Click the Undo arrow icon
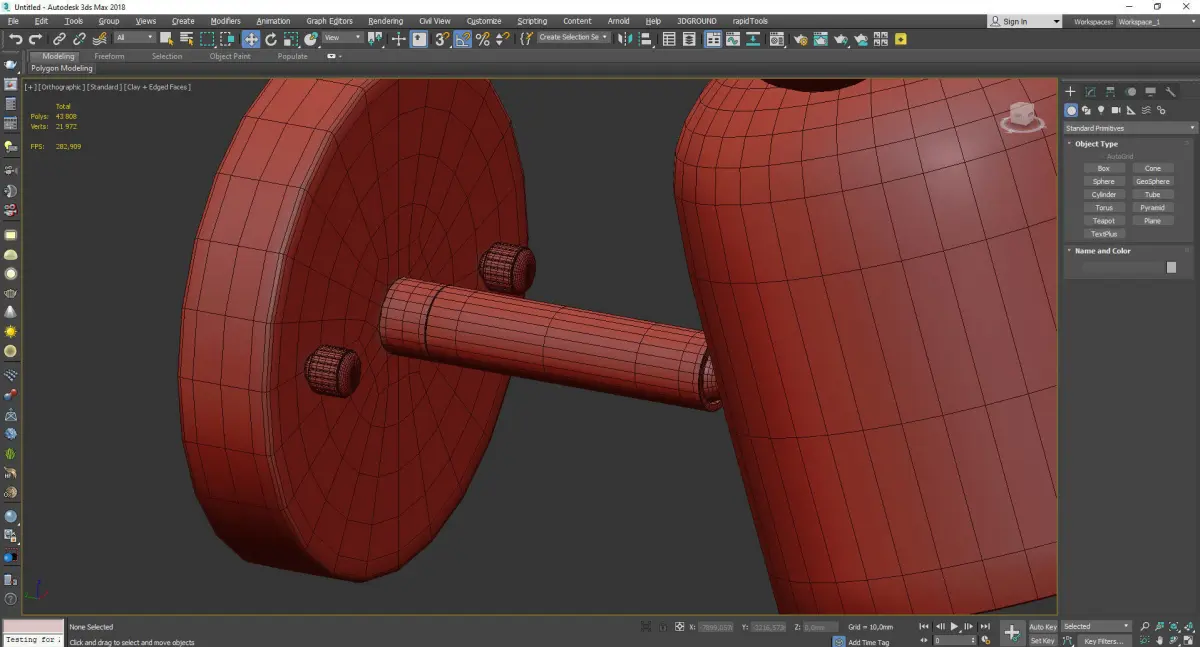This screenshot has height=647, width=1200. pyautogui.click(x=15, y=39)
